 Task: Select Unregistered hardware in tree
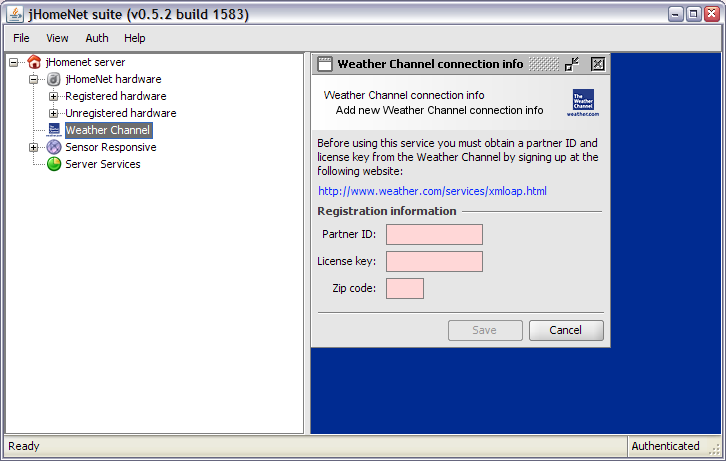(x=121, y=113)
